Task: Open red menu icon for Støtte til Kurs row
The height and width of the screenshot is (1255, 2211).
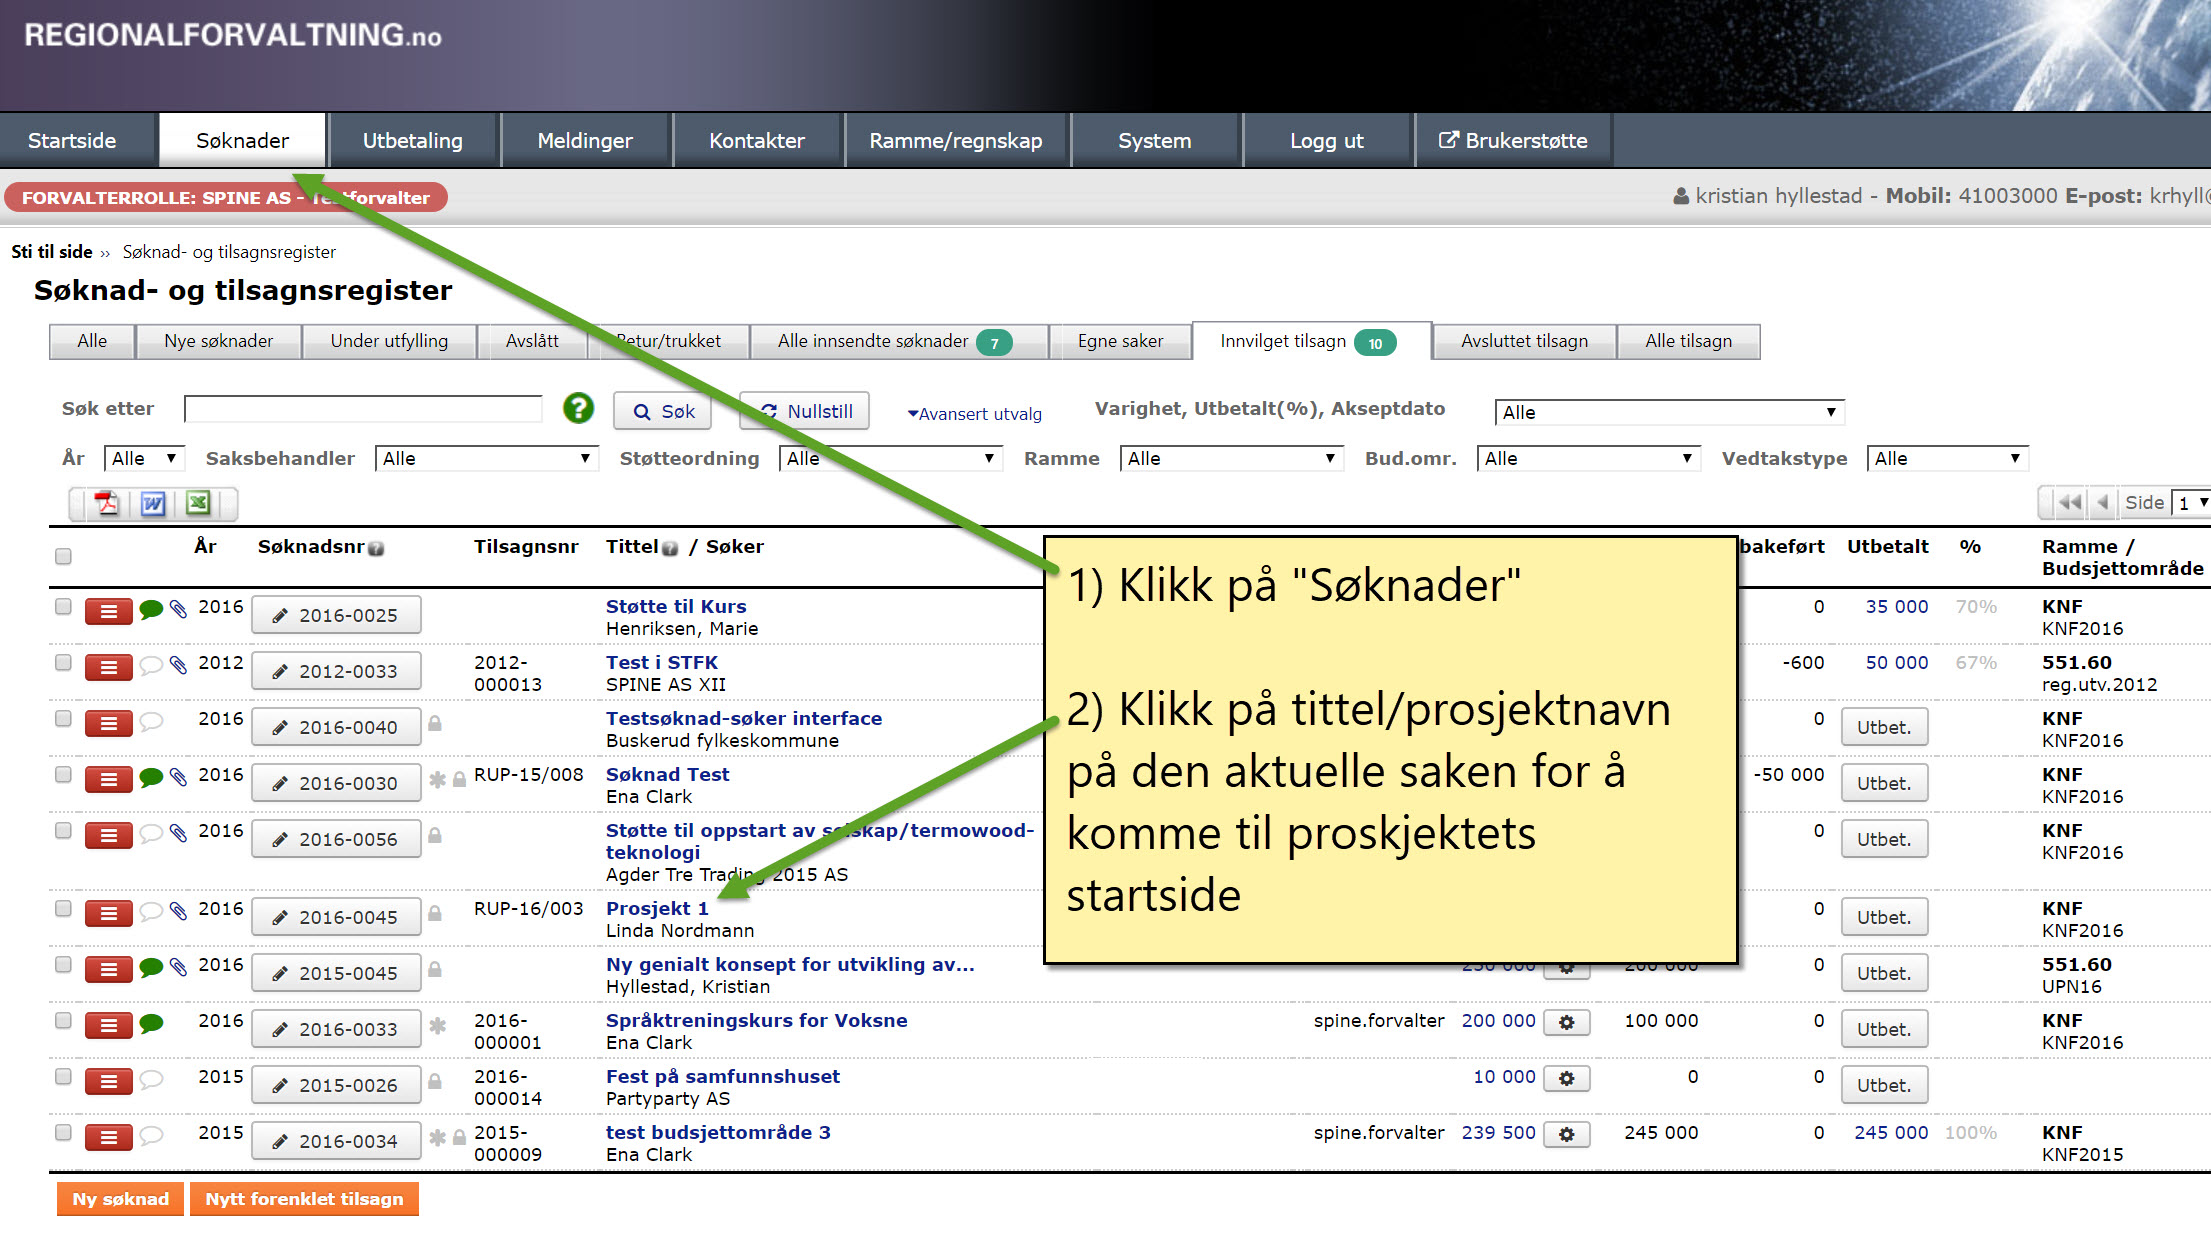Action: point(108,611)
